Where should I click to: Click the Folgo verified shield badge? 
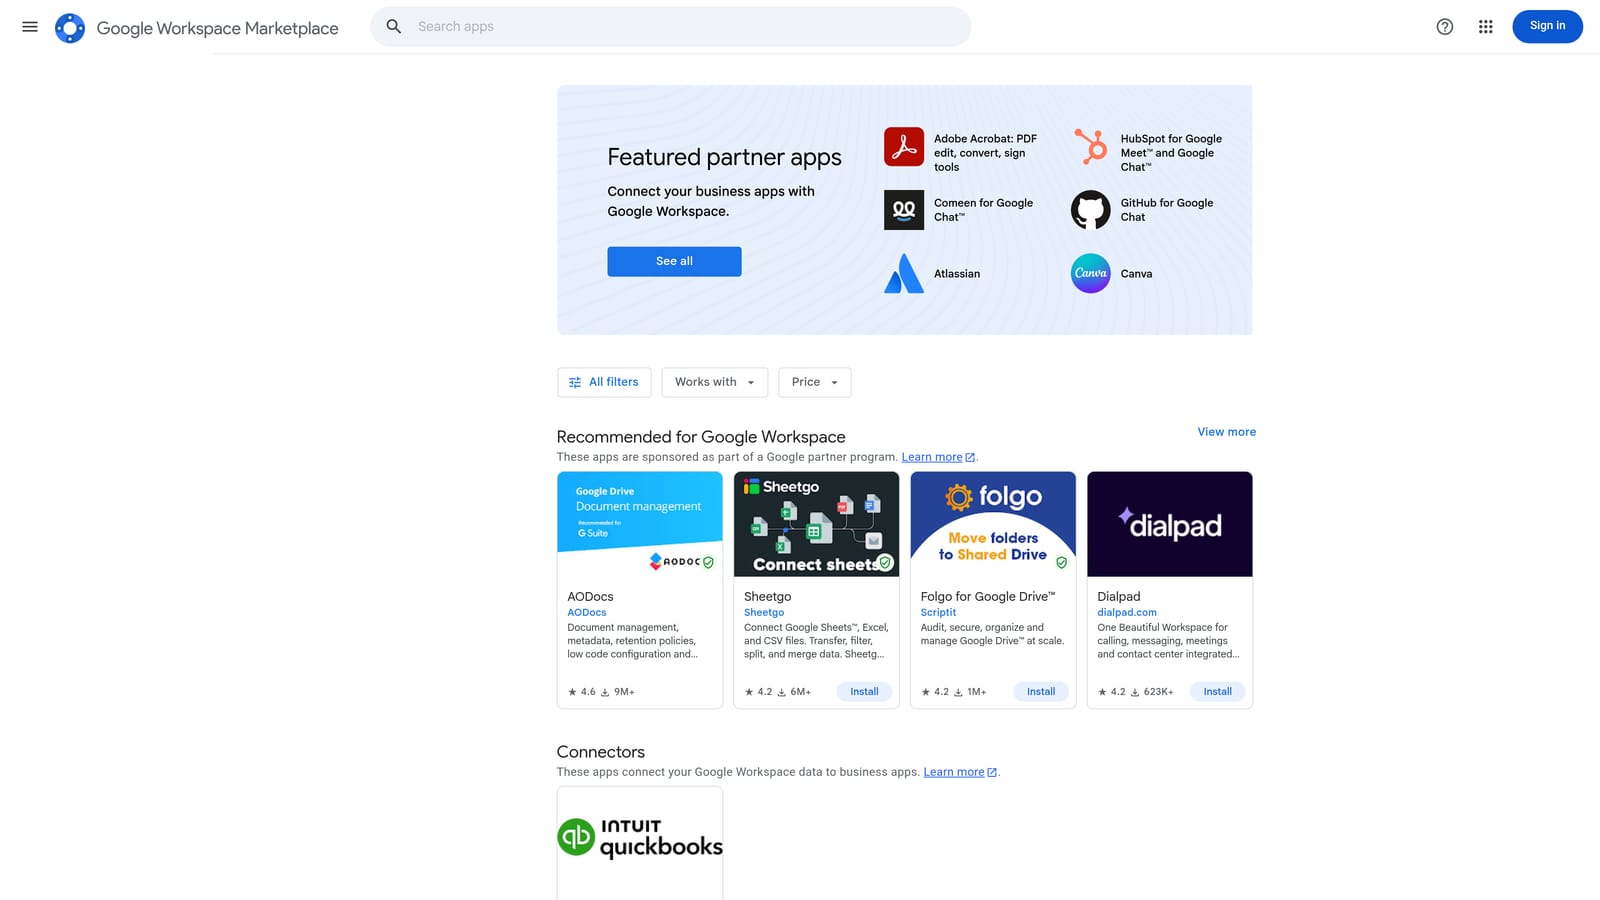click(1061, 562)
